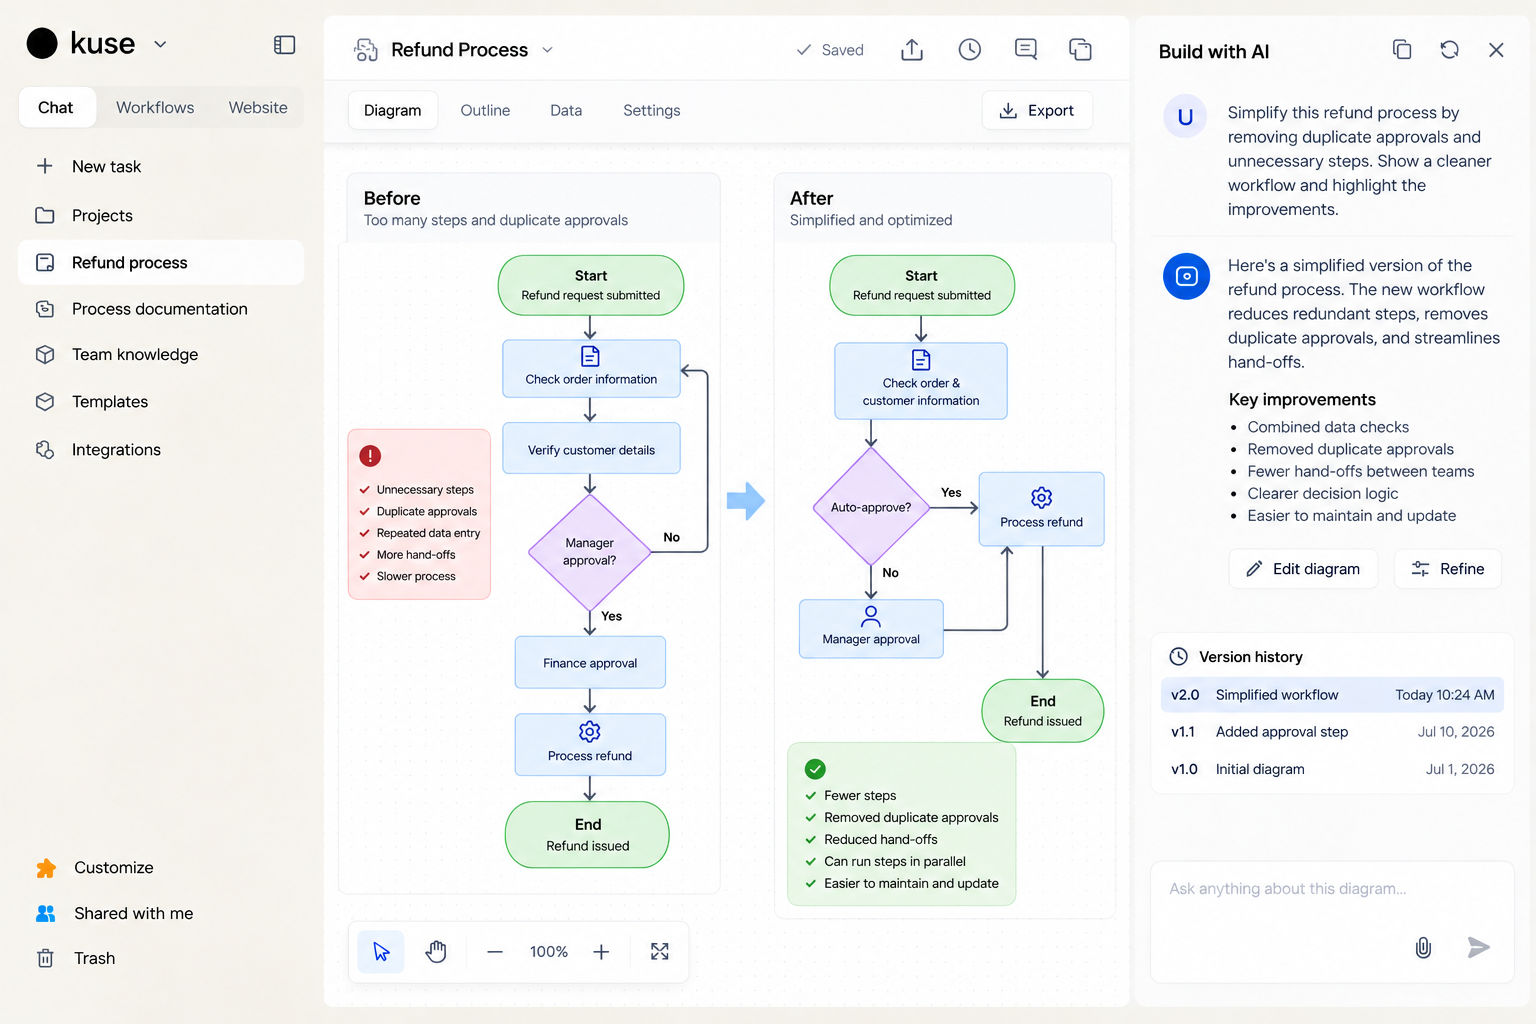The image size is (1536, 1024).
Task: Open Projects in sidebar
Action: coord(161,215)
